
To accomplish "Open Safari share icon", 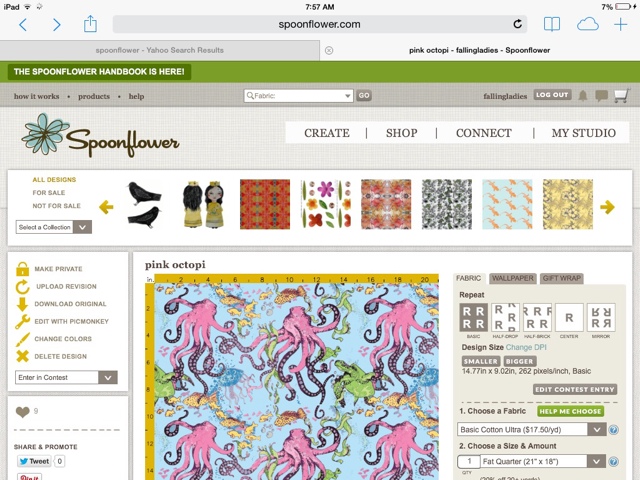I will 90,24.
